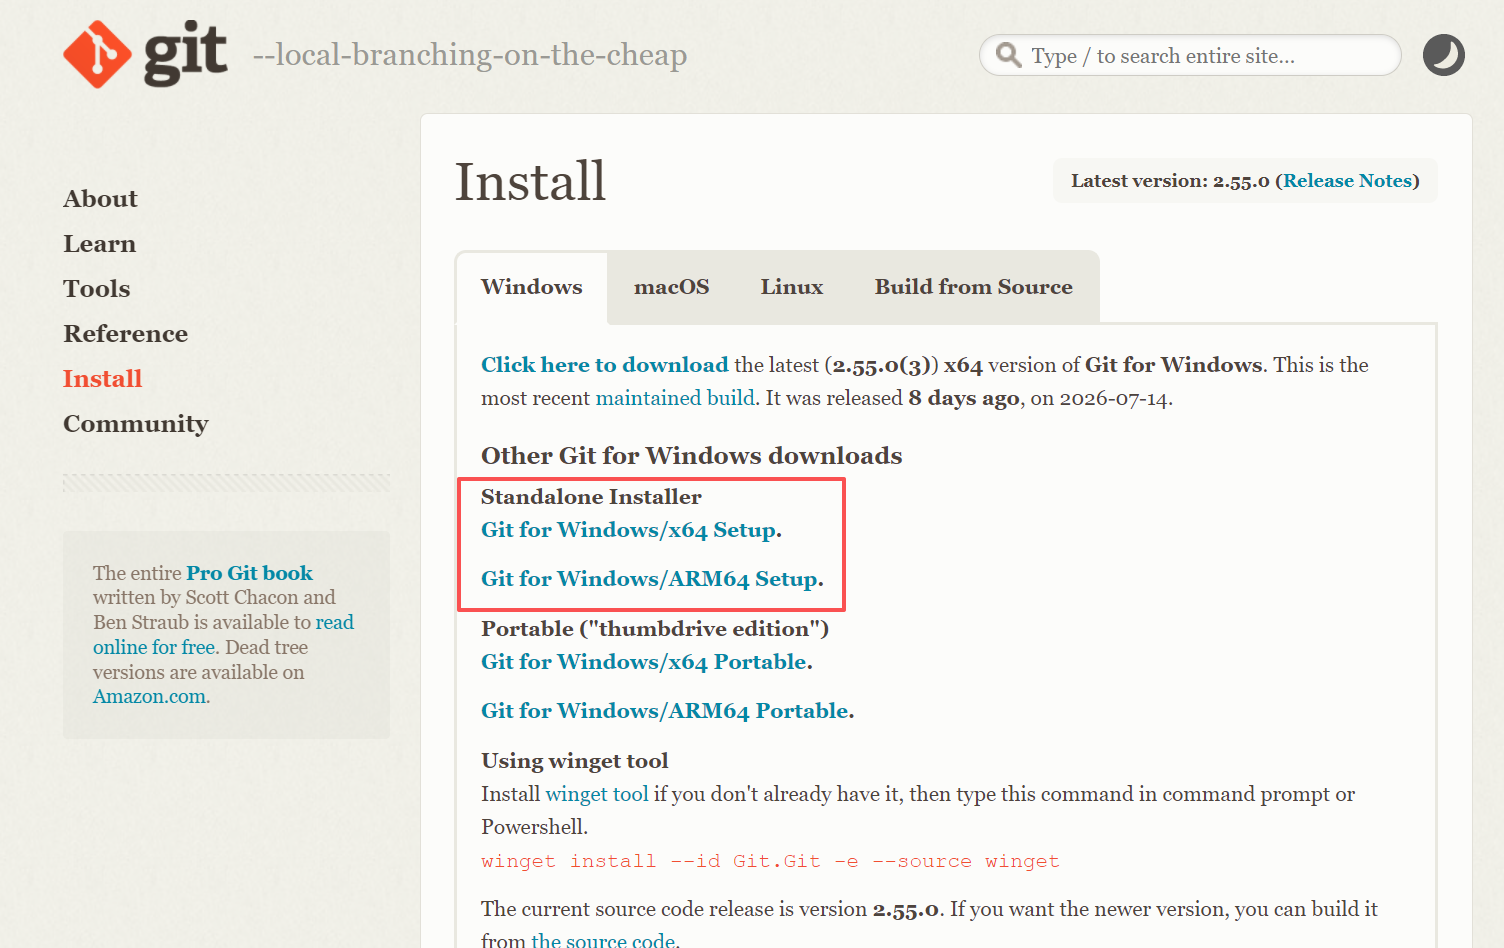Click the 'read online for free' link
The height and width of the screenshot is (948, 1504).
click(223, 635)
